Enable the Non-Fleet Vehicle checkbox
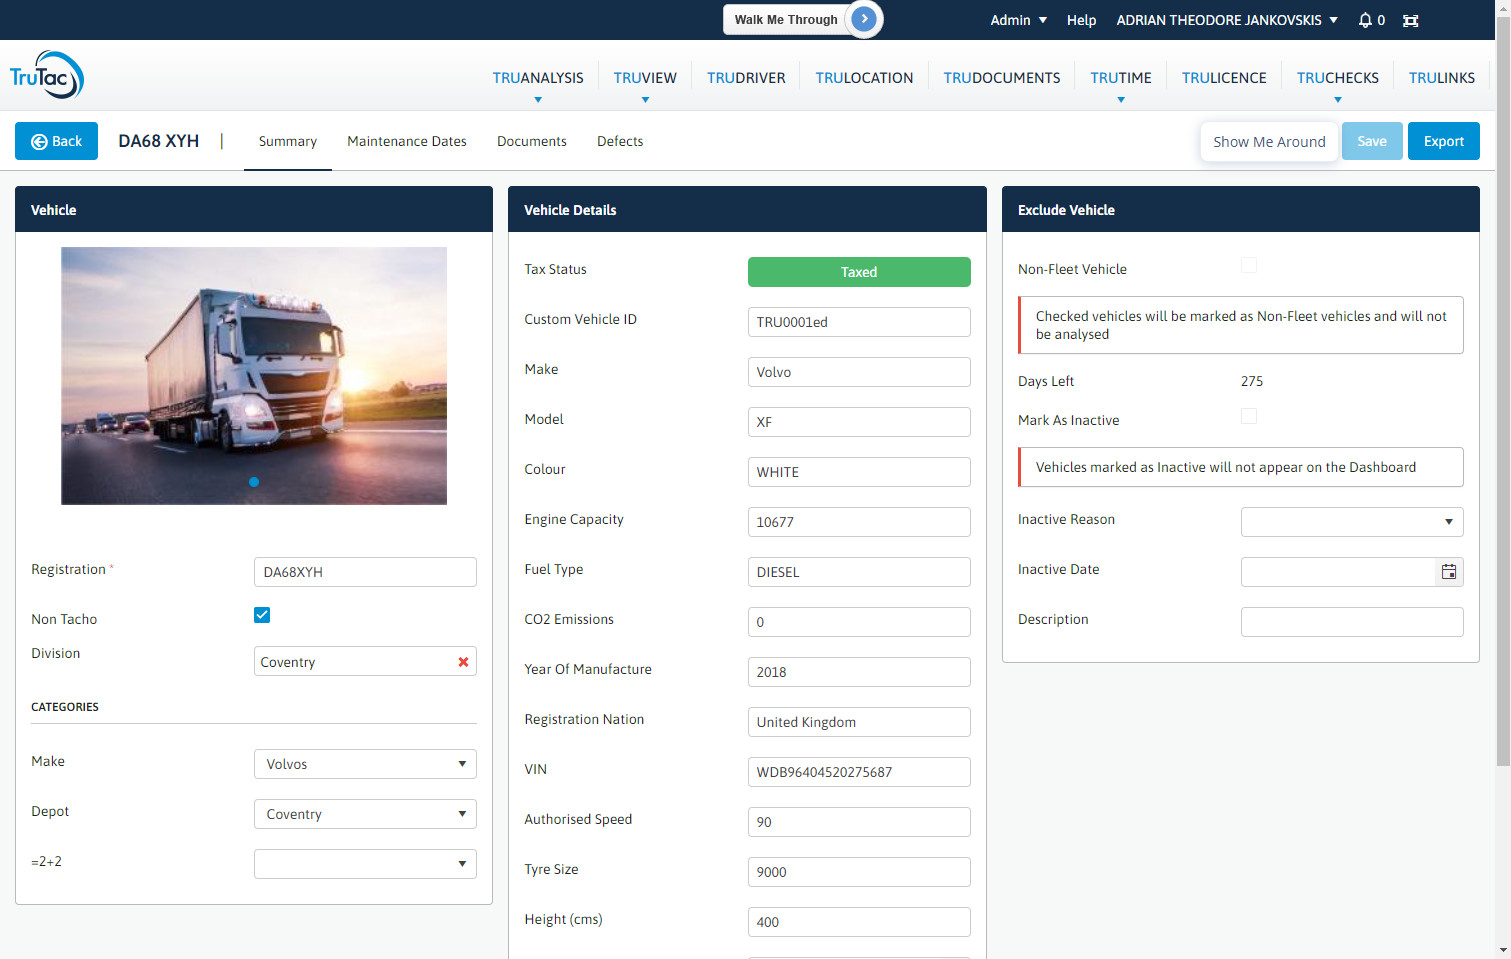1511x959 pixels. [1249, 264]
